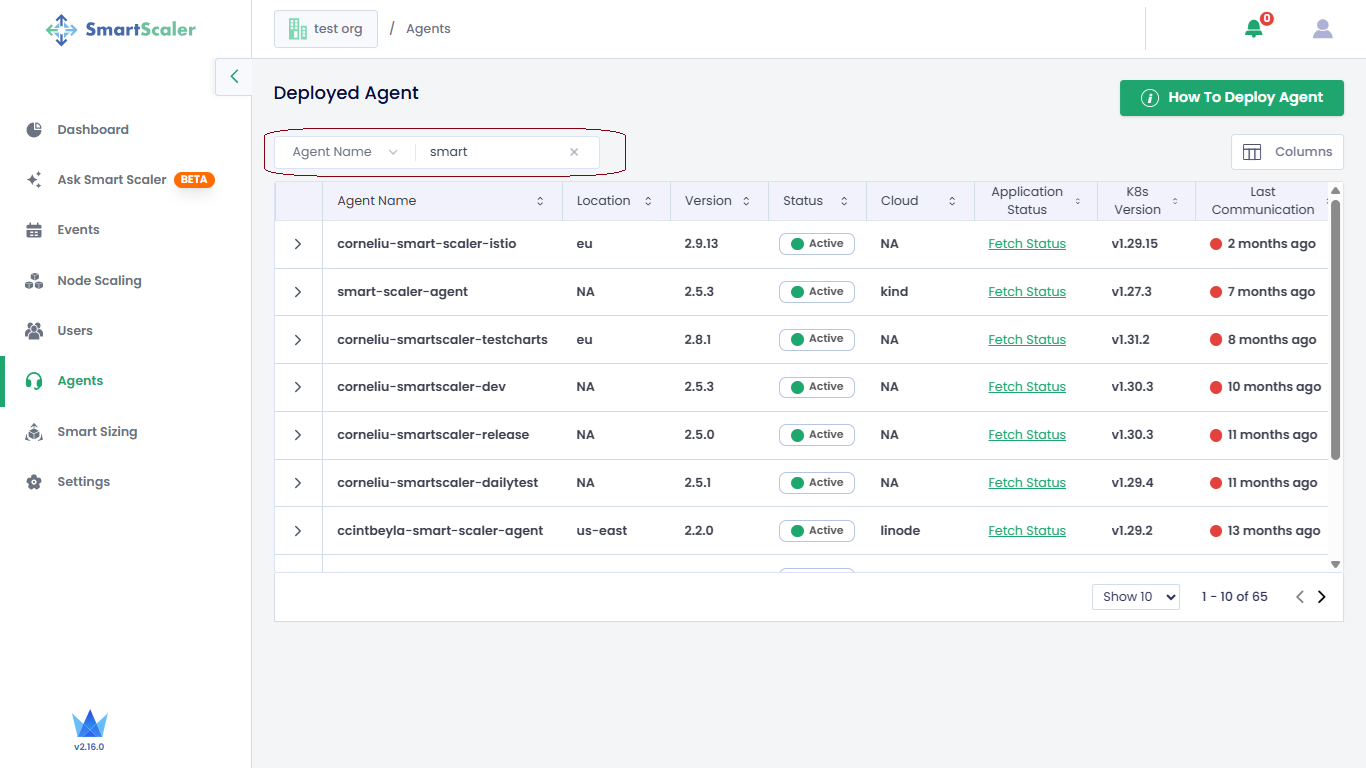Sort by K8s Version column arrows
Image resolution: width=1366 pixels, height=768 pixels.
click(x=1176, y=201)
